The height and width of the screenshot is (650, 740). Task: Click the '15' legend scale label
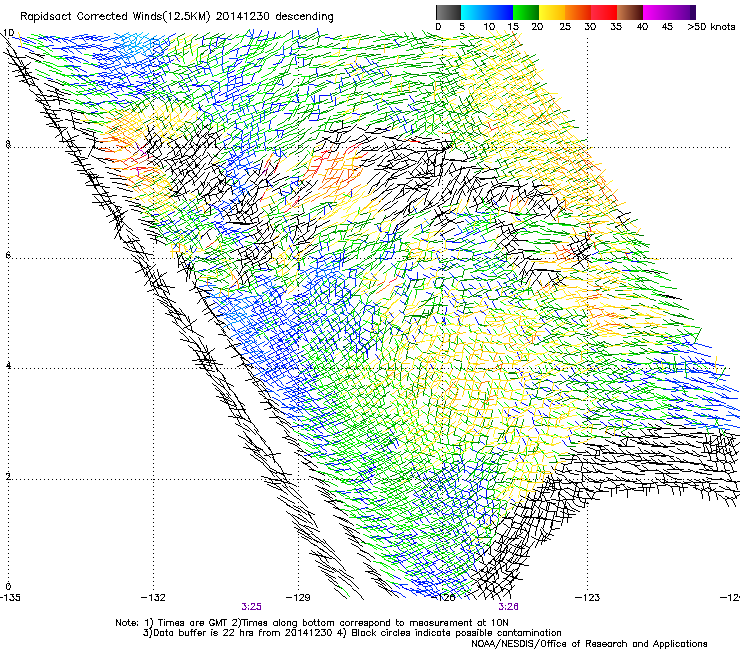point(513,27)
